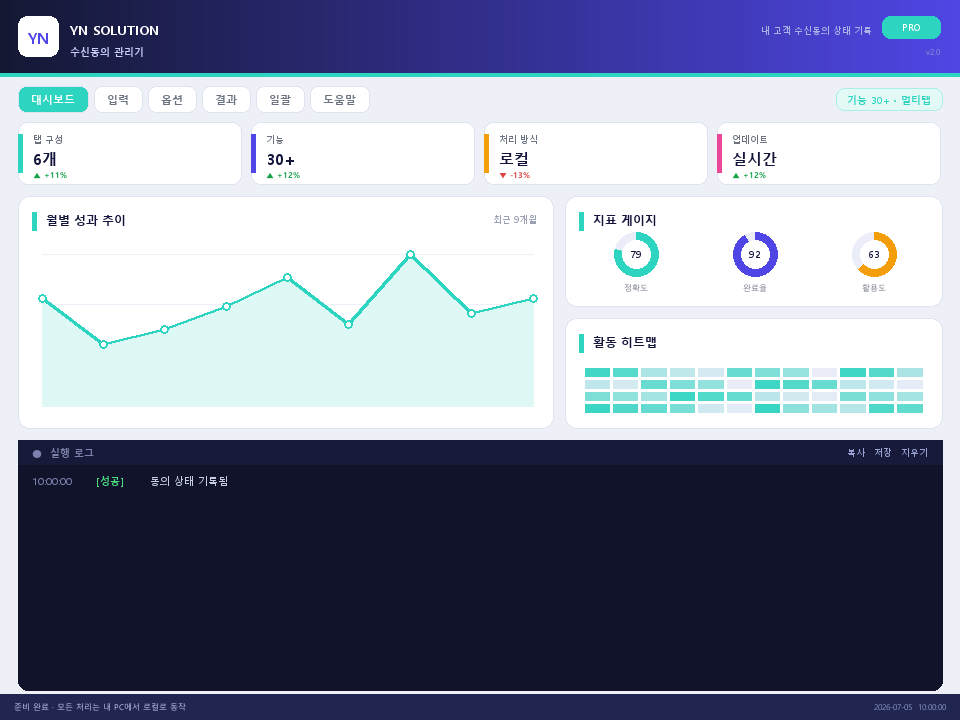This screenshot has width=960, height=720.
Task: Click the 완료율 gauge showing 92
Action: tap(755, 255)
